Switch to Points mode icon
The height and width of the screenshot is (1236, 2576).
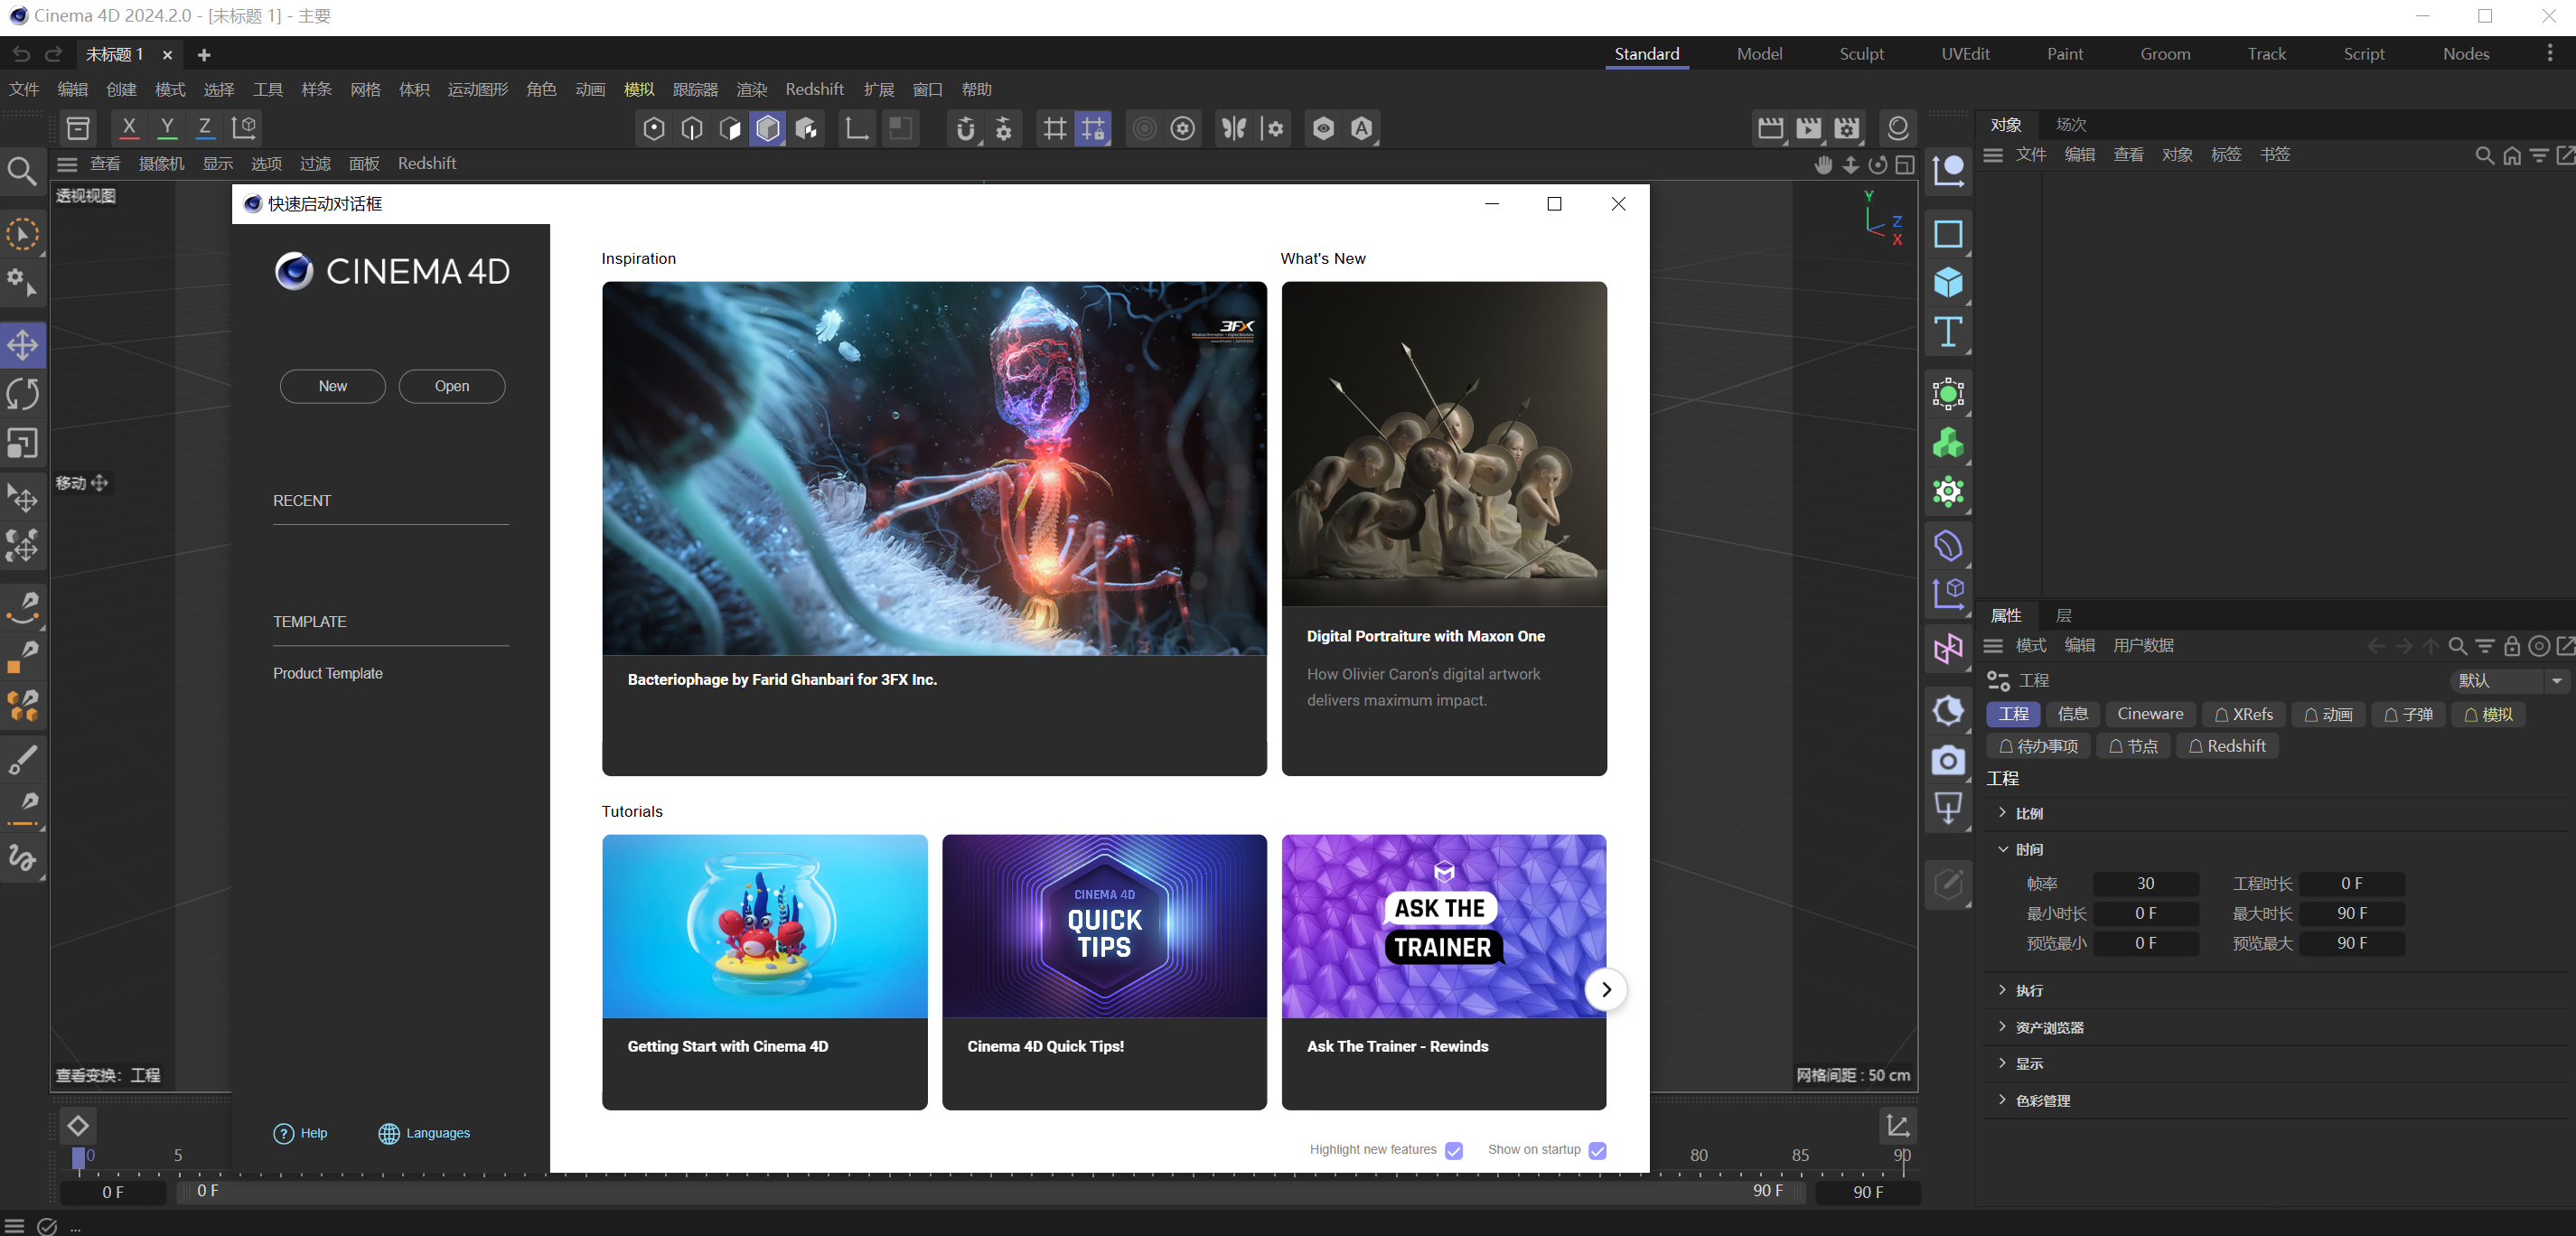(x=654, y=128)
